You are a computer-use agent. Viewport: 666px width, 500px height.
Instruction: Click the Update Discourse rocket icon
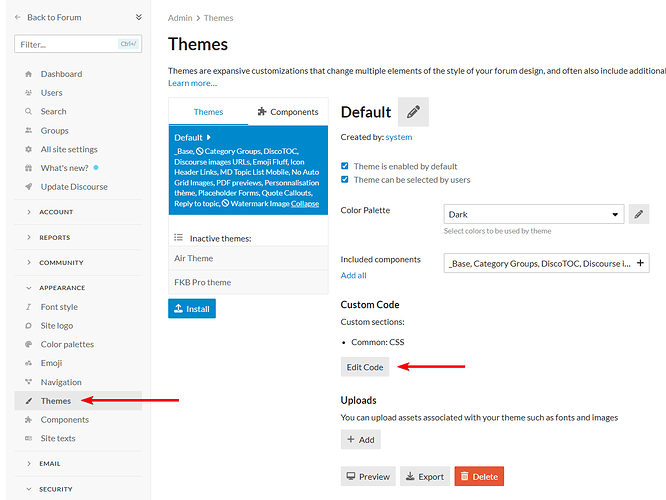[28, 186]
